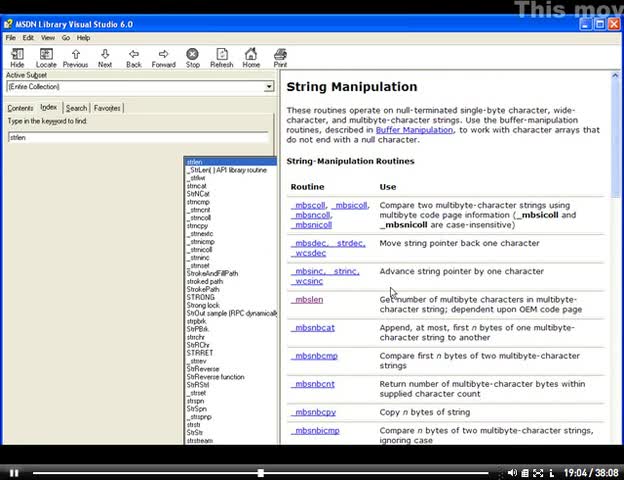Select strrchr index entry
The height and width of the screenshot is (480, 624).
[195, 337]
